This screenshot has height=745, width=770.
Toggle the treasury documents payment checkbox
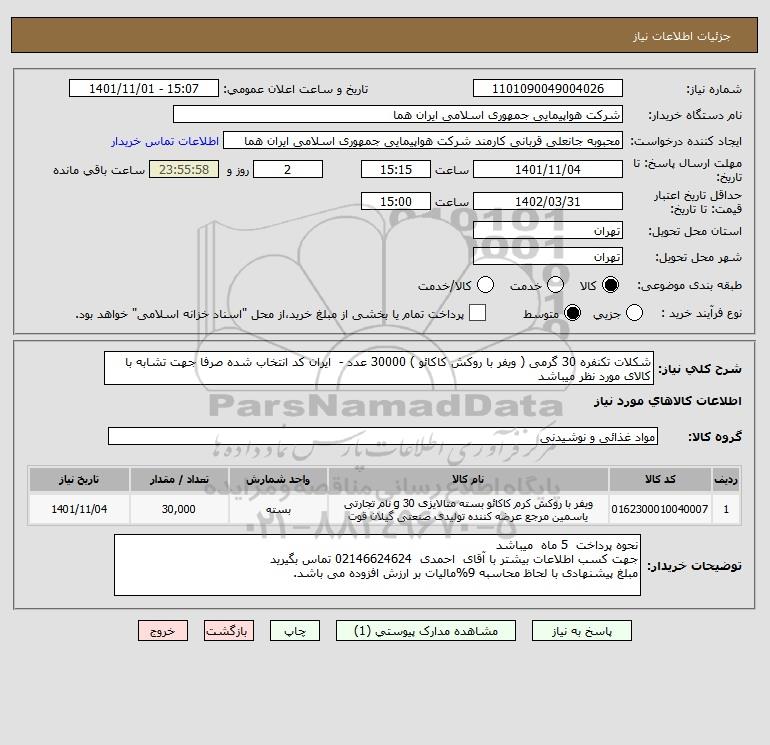tap(477, 313)
